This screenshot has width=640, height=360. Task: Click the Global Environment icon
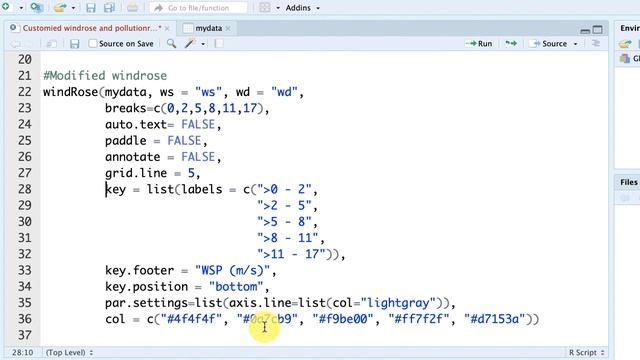point(625,59)
